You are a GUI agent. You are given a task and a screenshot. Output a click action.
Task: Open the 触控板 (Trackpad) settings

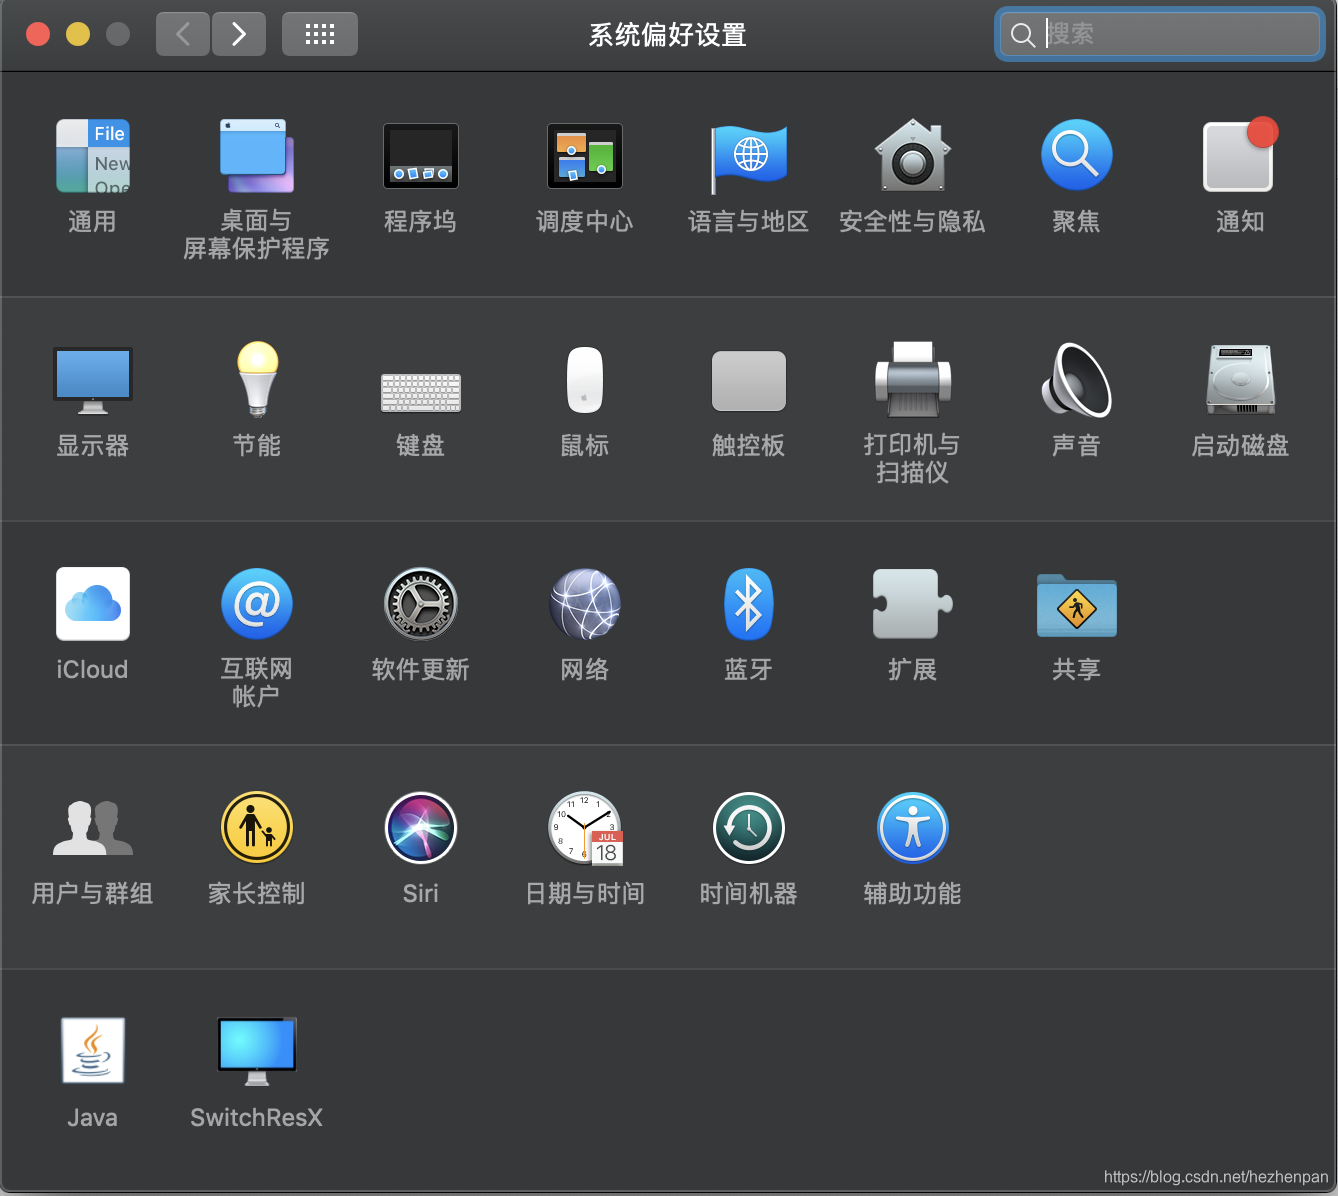[x=749, y=381]
